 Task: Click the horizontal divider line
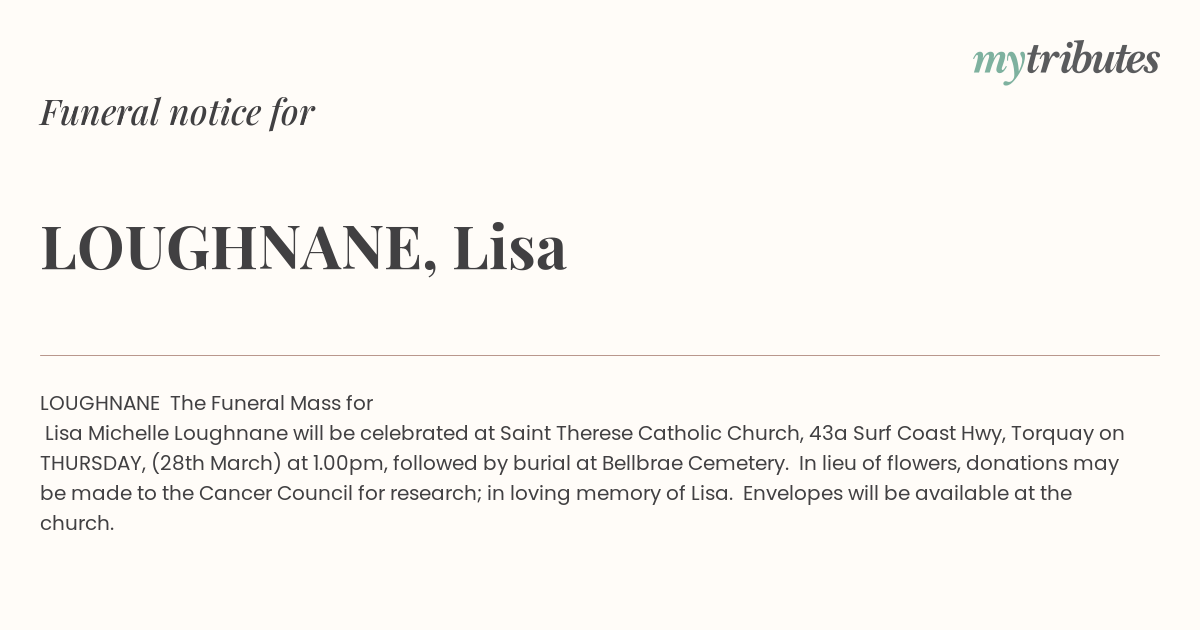tap(600, 355)
